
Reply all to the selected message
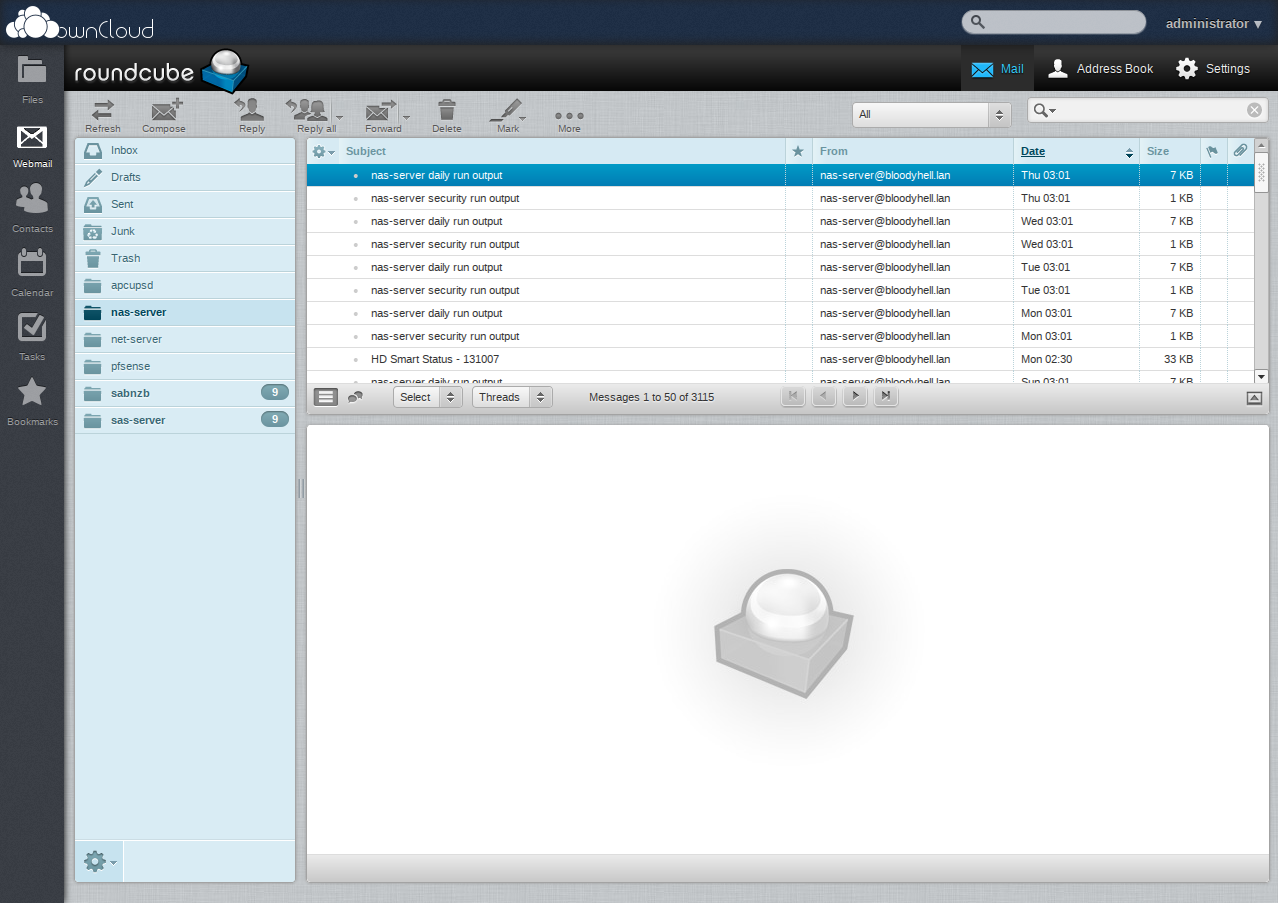coord(311,115)
